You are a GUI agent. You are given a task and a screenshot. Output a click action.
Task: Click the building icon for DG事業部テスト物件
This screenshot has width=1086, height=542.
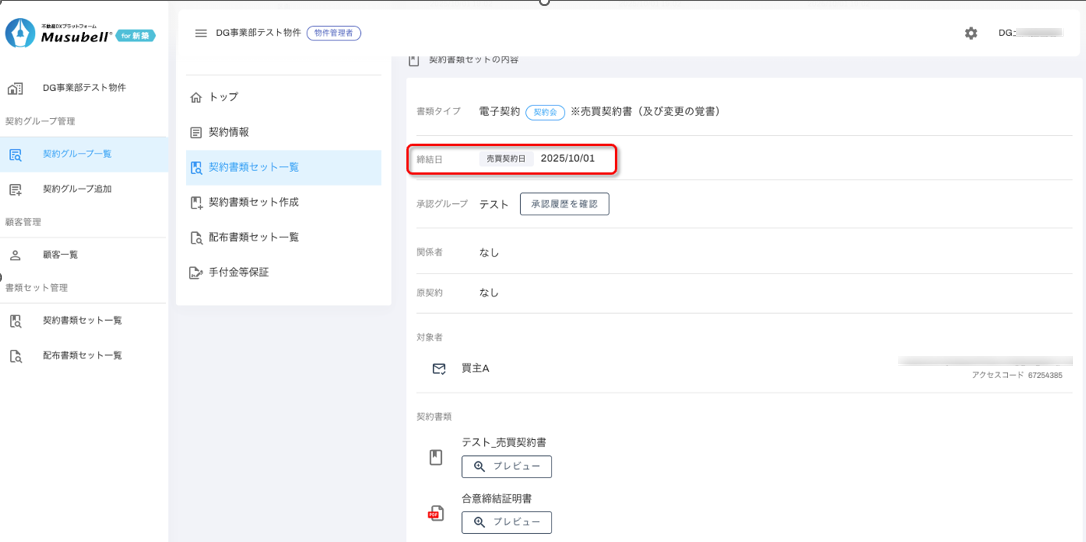[15, 88]
